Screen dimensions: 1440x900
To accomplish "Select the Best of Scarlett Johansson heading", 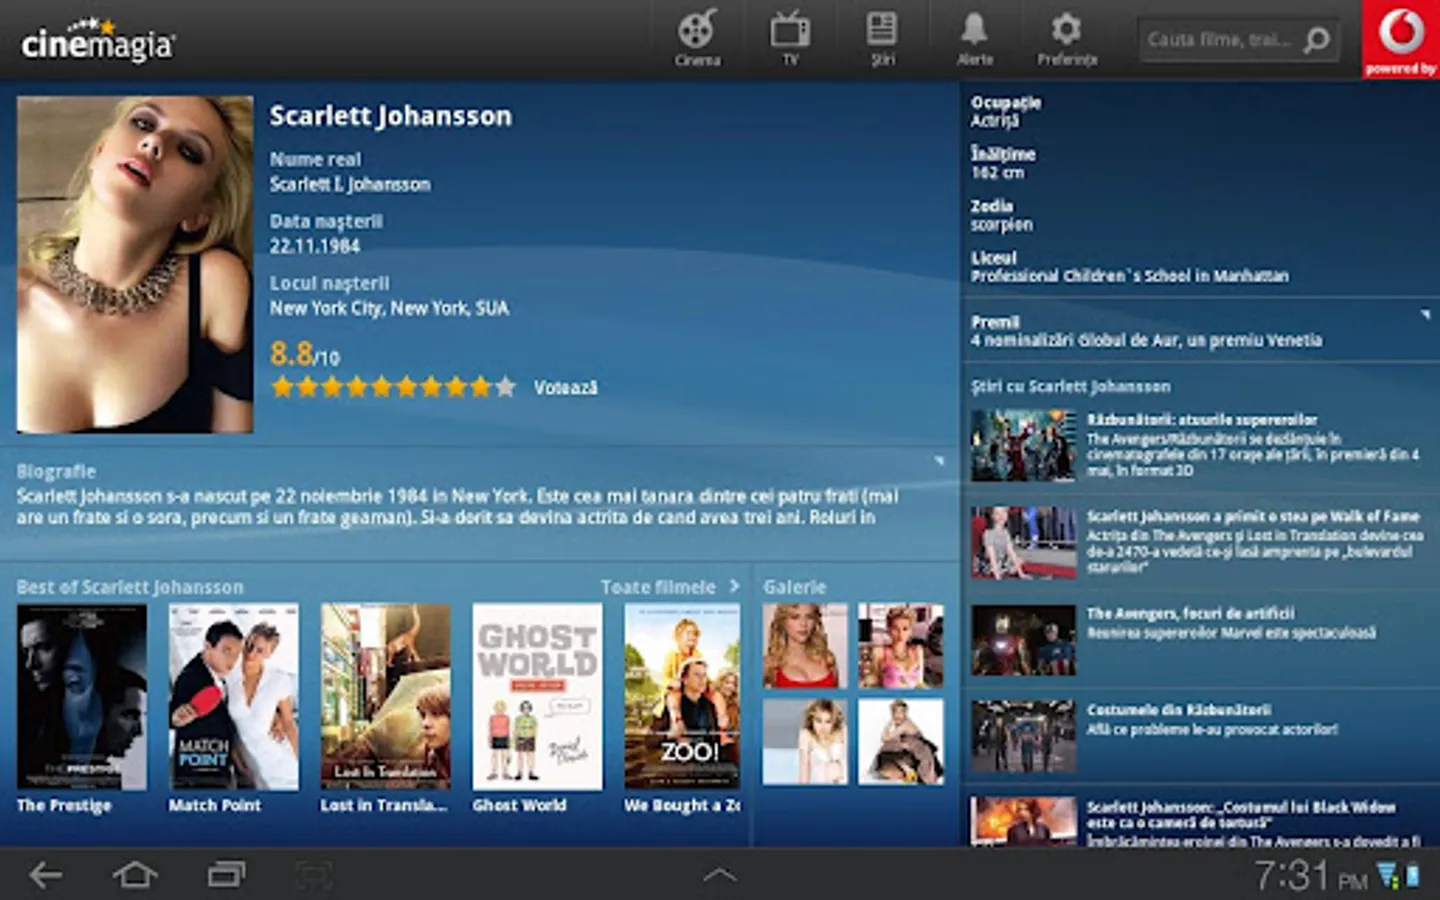I will pos(130,587).
